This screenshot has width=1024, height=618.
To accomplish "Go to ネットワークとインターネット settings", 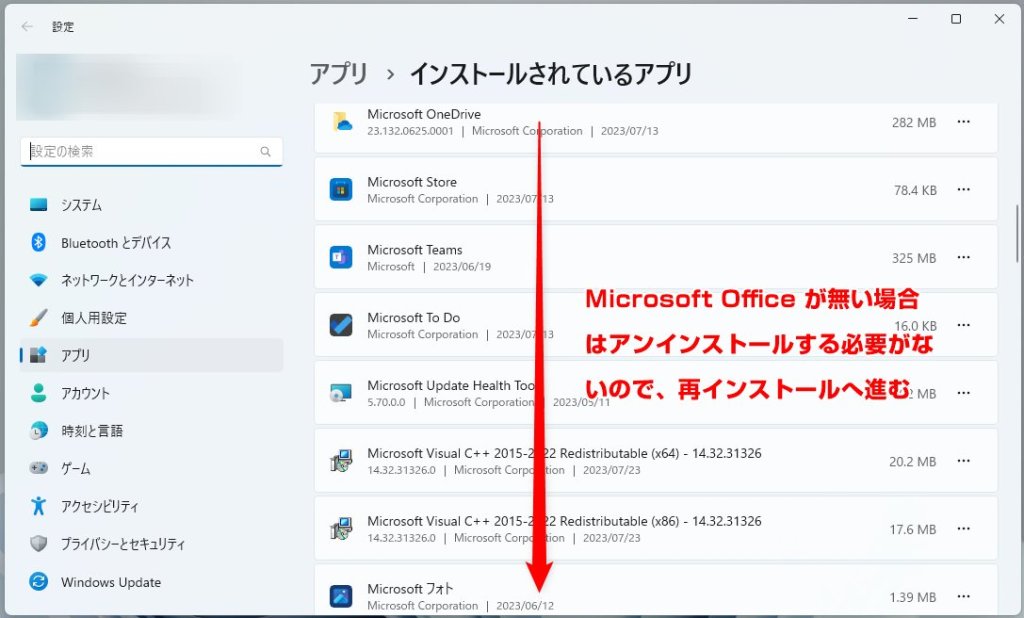I will 152,280.
